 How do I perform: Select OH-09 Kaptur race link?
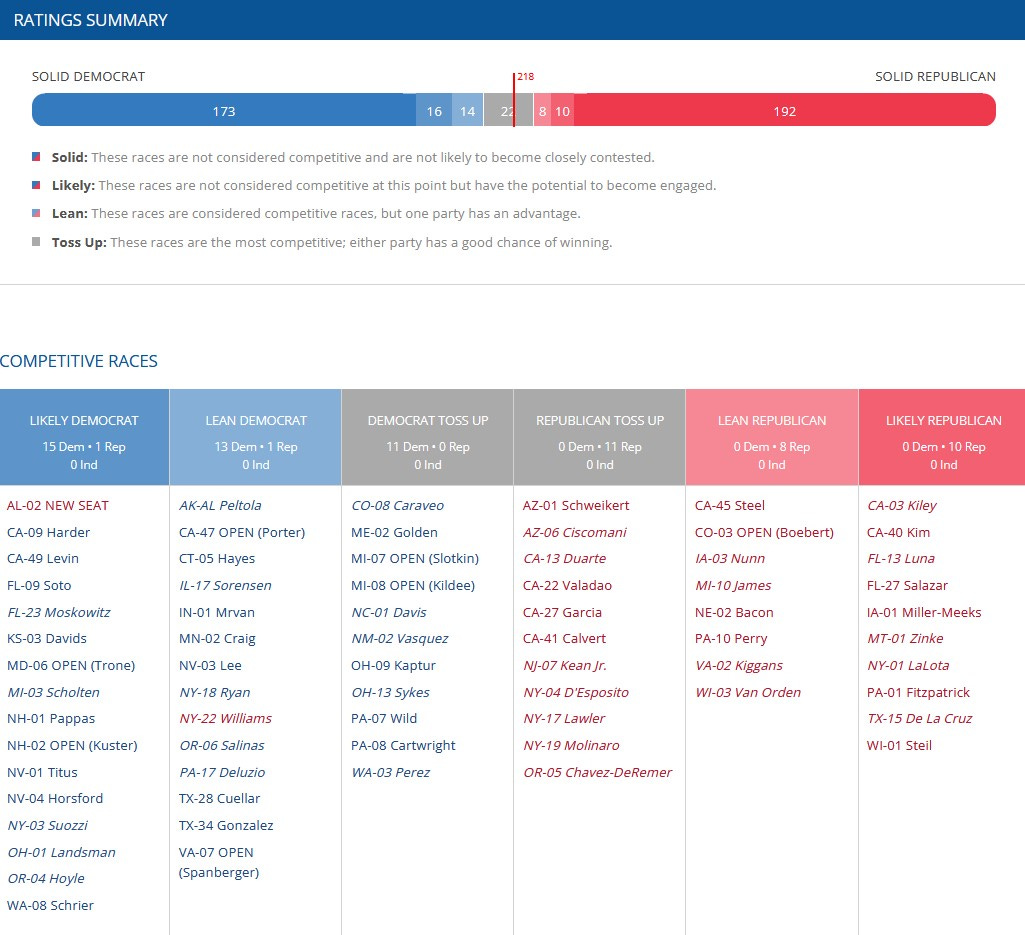point(393,665)
